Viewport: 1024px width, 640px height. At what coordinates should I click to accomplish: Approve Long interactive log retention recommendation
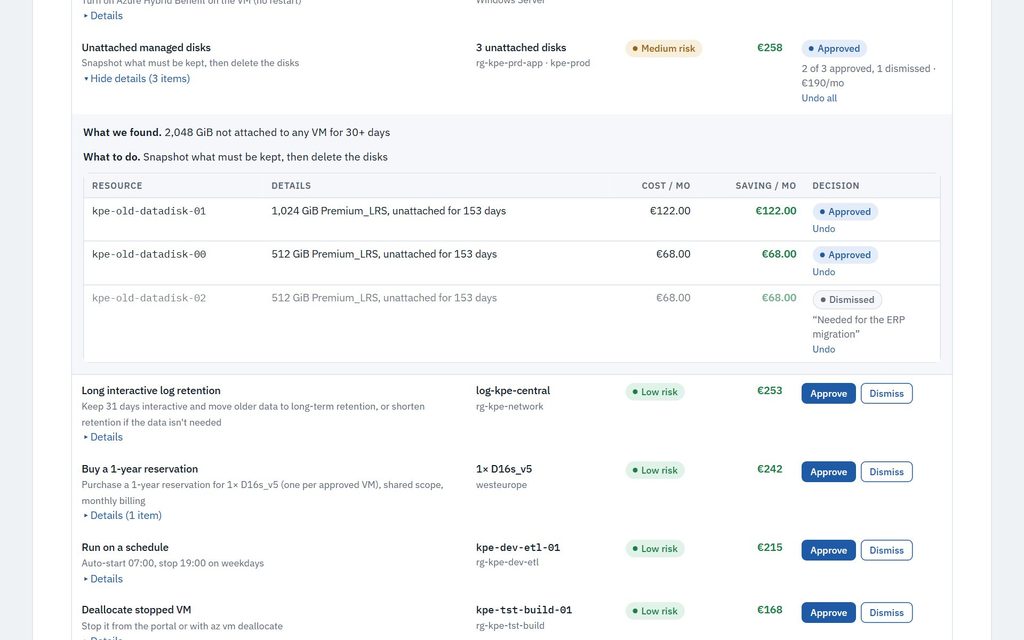click(x=828, y=393)
